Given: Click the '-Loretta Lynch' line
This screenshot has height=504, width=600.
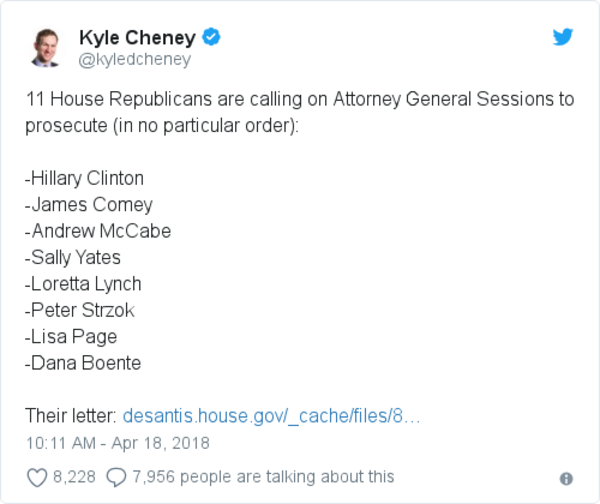Looking at the screenshot, I should (x=84, y=284).
